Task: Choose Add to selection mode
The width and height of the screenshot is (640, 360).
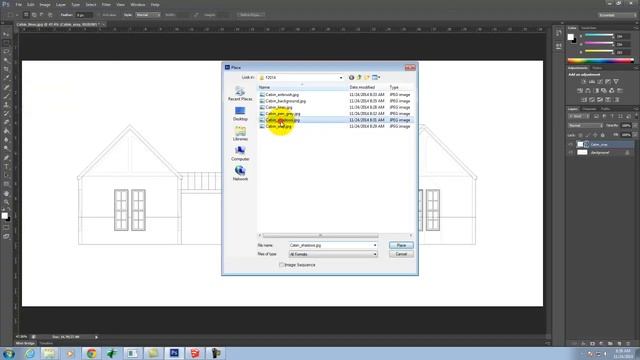Action: coord(34,15)
